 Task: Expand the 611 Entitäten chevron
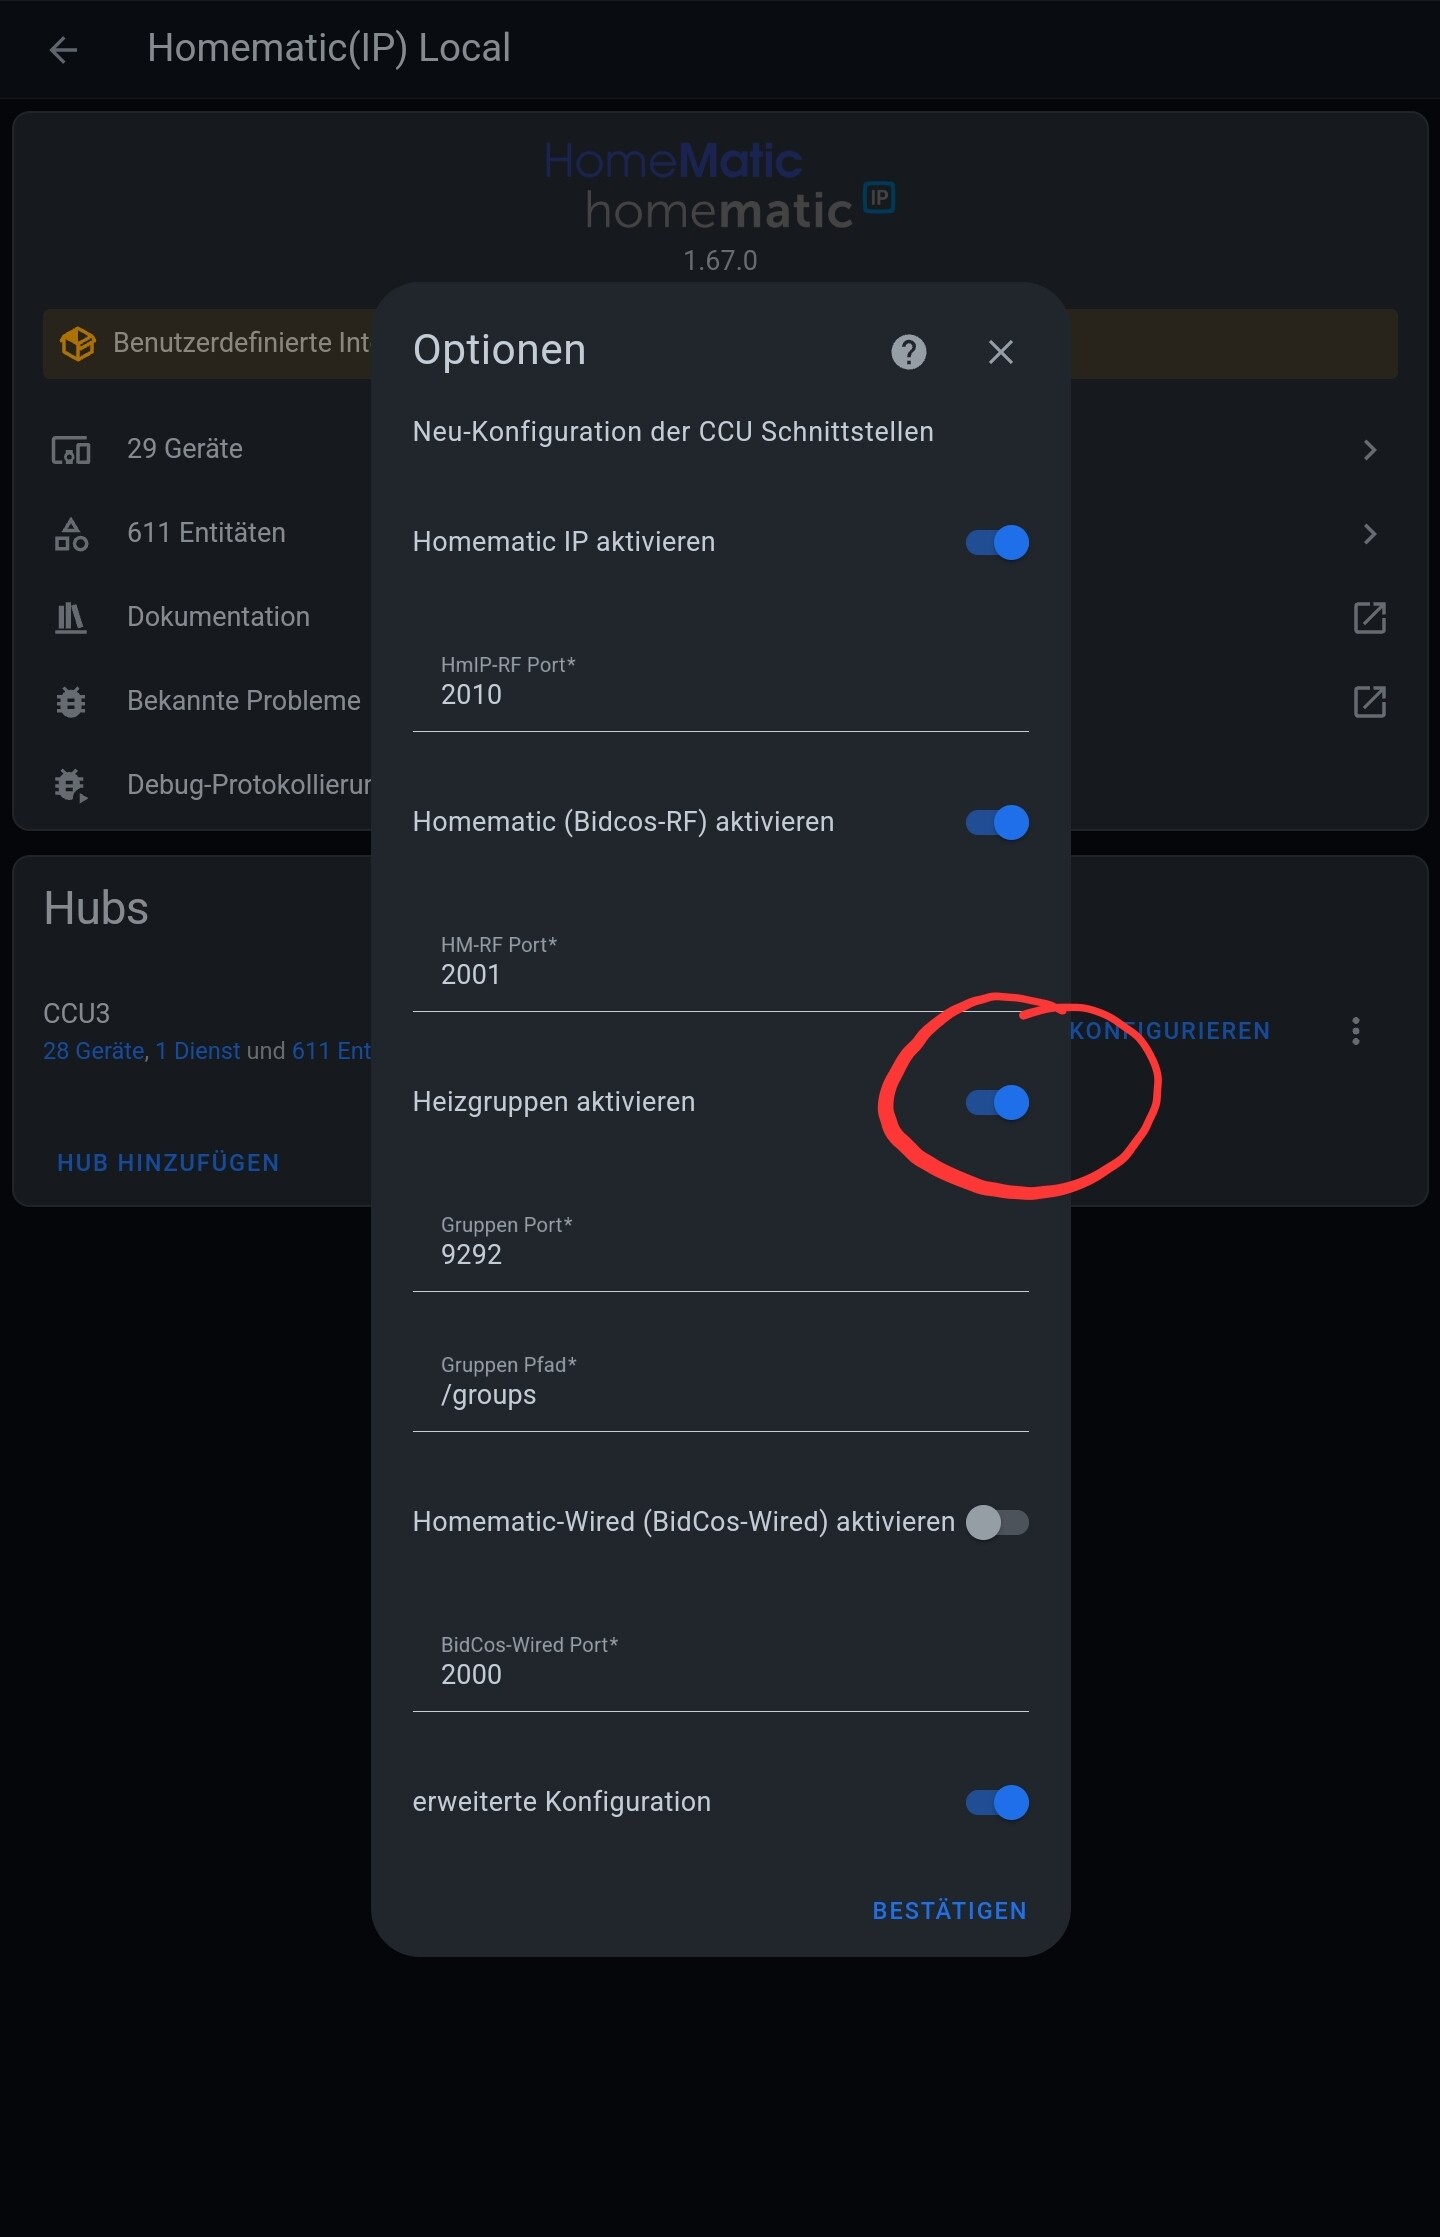click(x=1370, y=534)
